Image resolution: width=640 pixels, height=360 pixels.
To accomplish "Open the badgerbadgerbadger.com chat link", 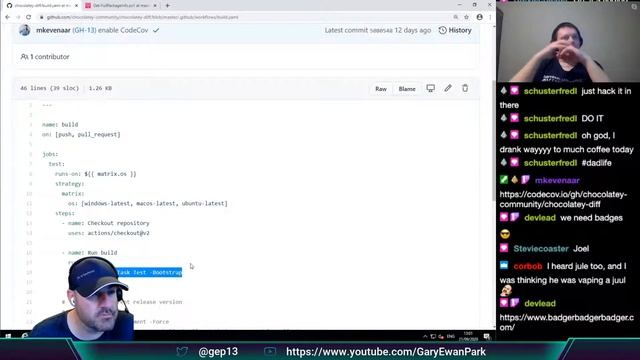I will pyautogui.click(x=567, y=322).
